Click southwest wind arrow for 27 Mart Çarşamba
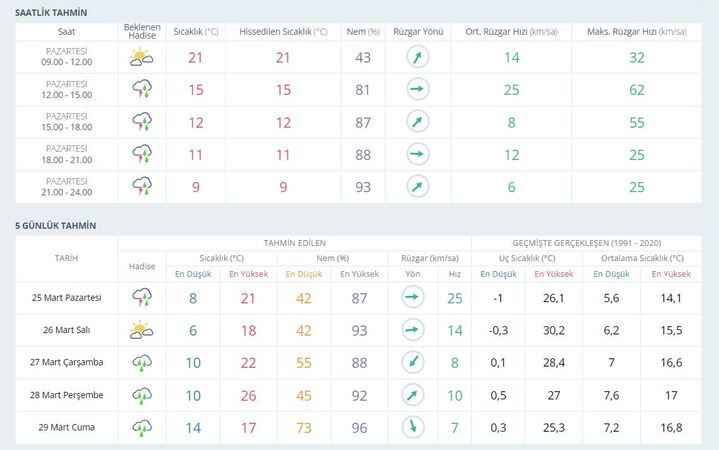This screenshot has height=450, width=719. click(x=413, y=362)
